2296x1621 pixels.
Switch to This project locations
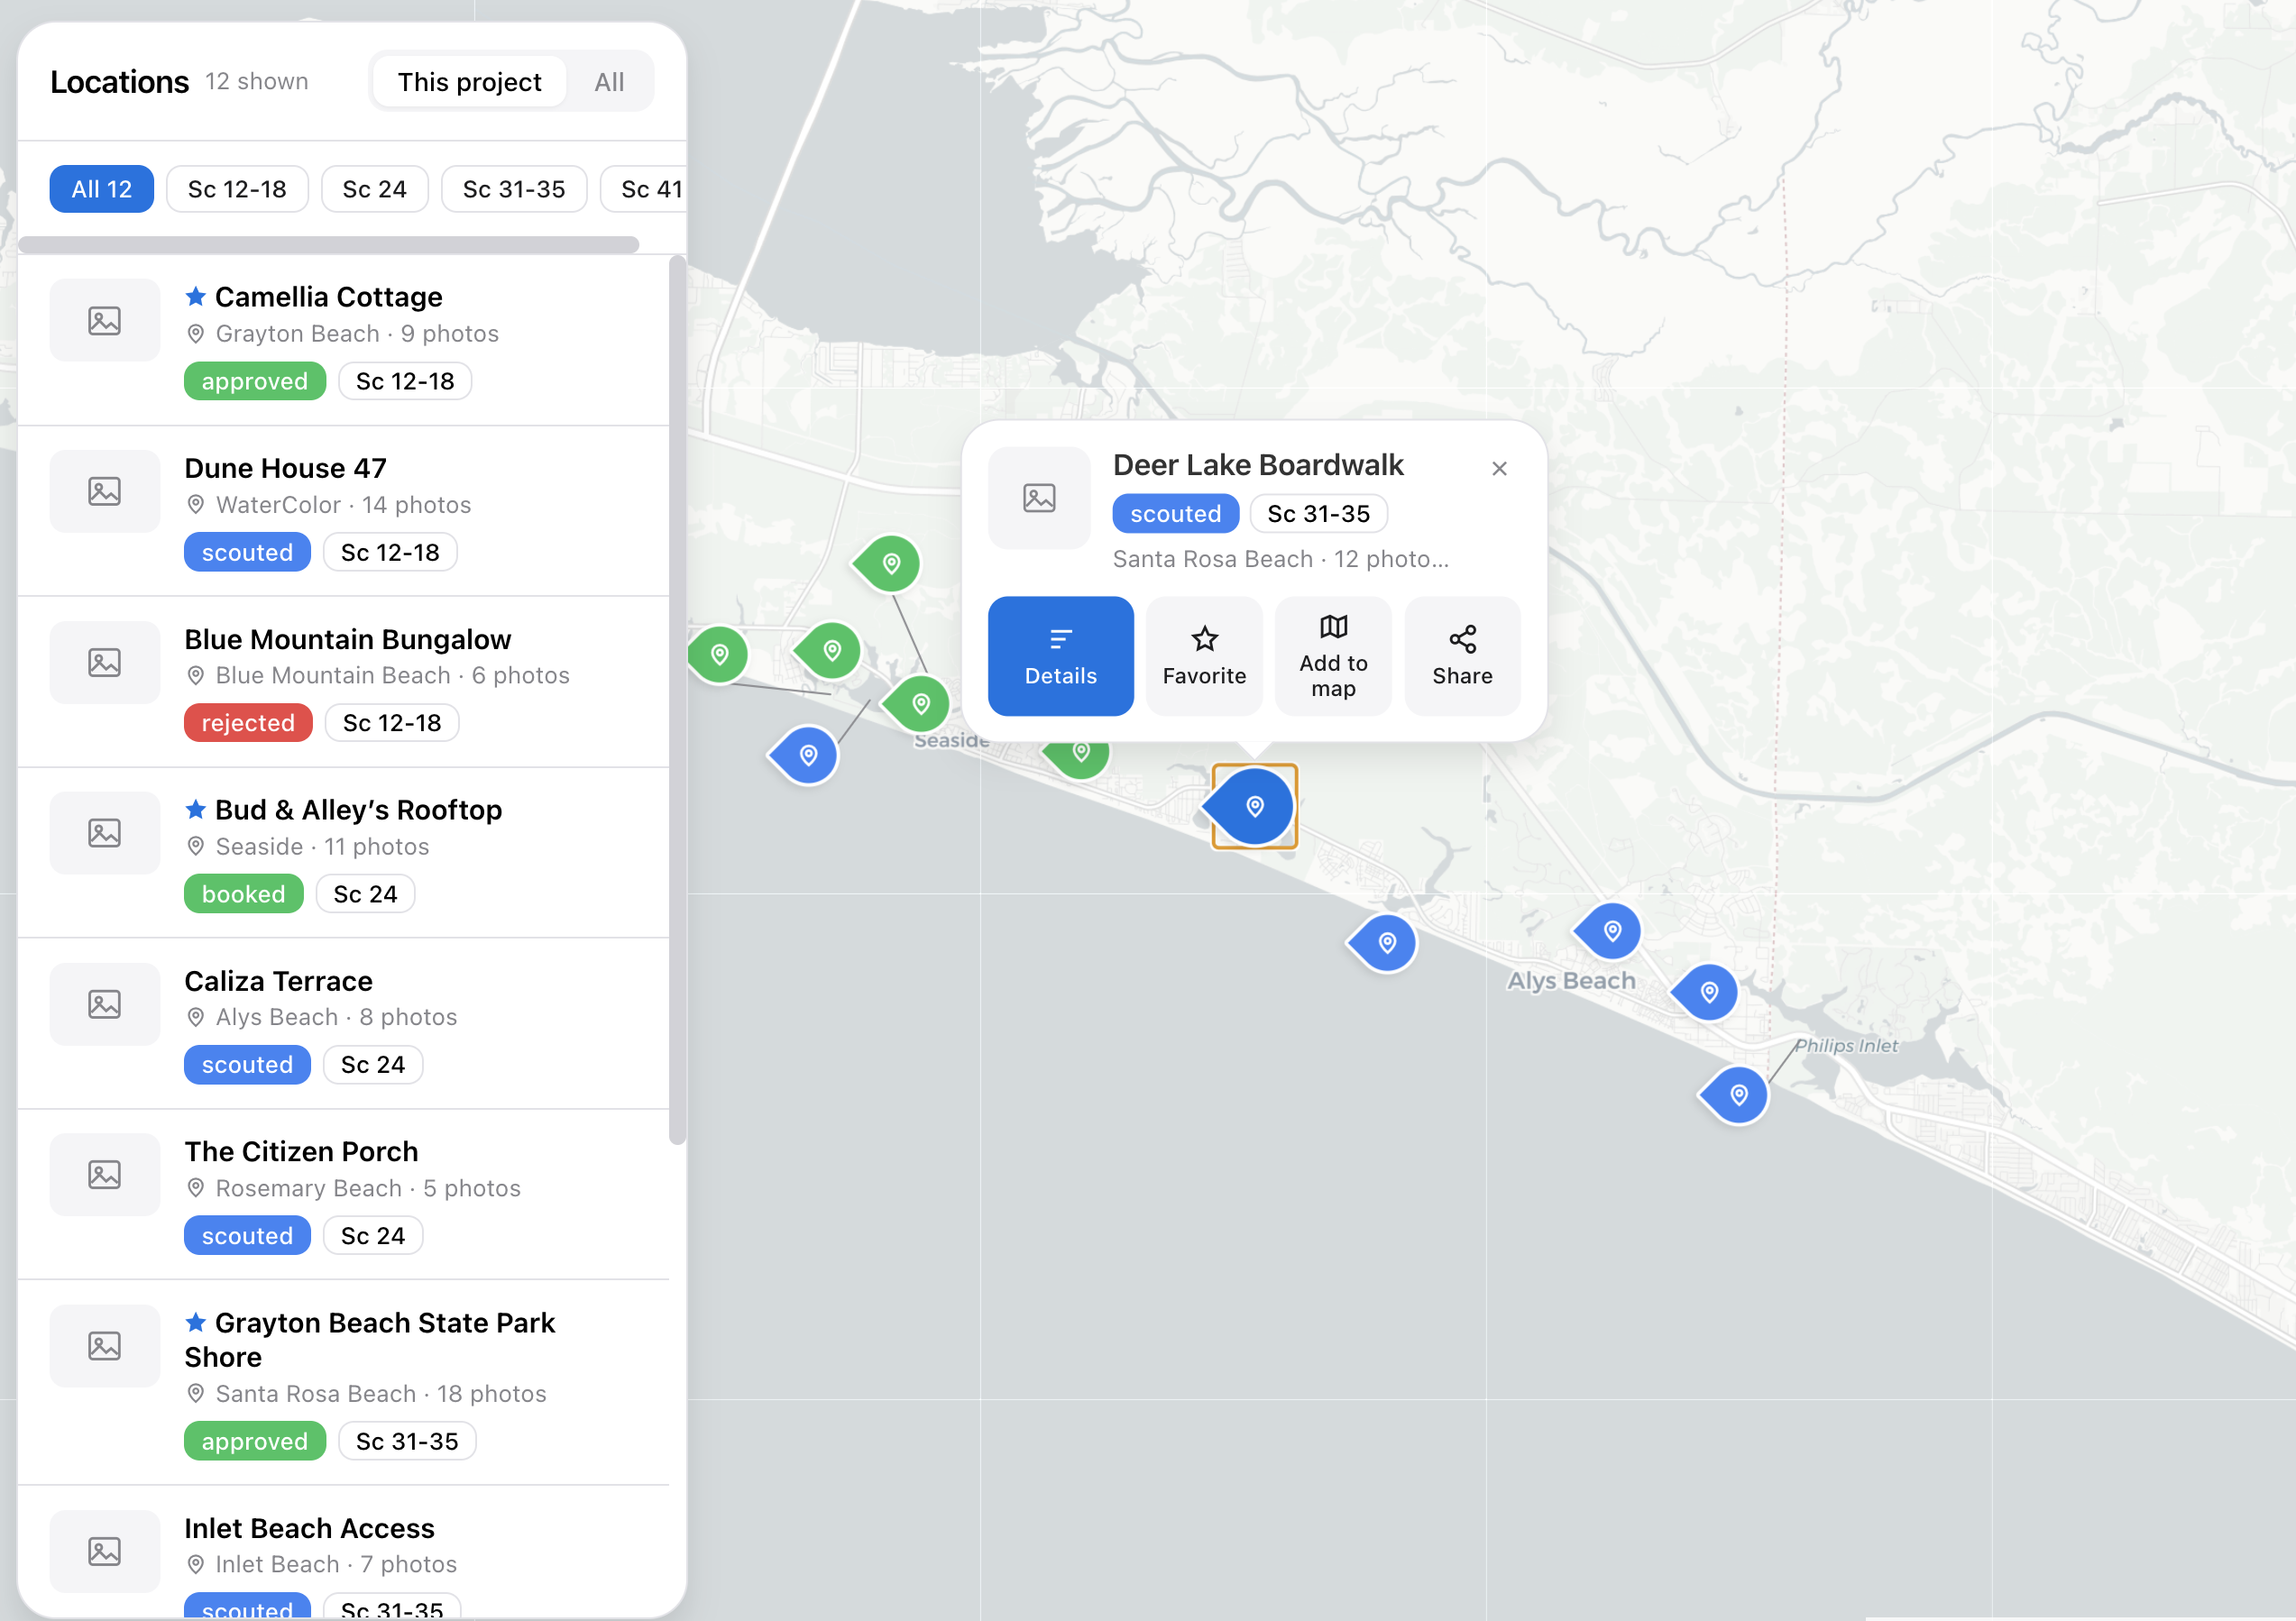469,82
